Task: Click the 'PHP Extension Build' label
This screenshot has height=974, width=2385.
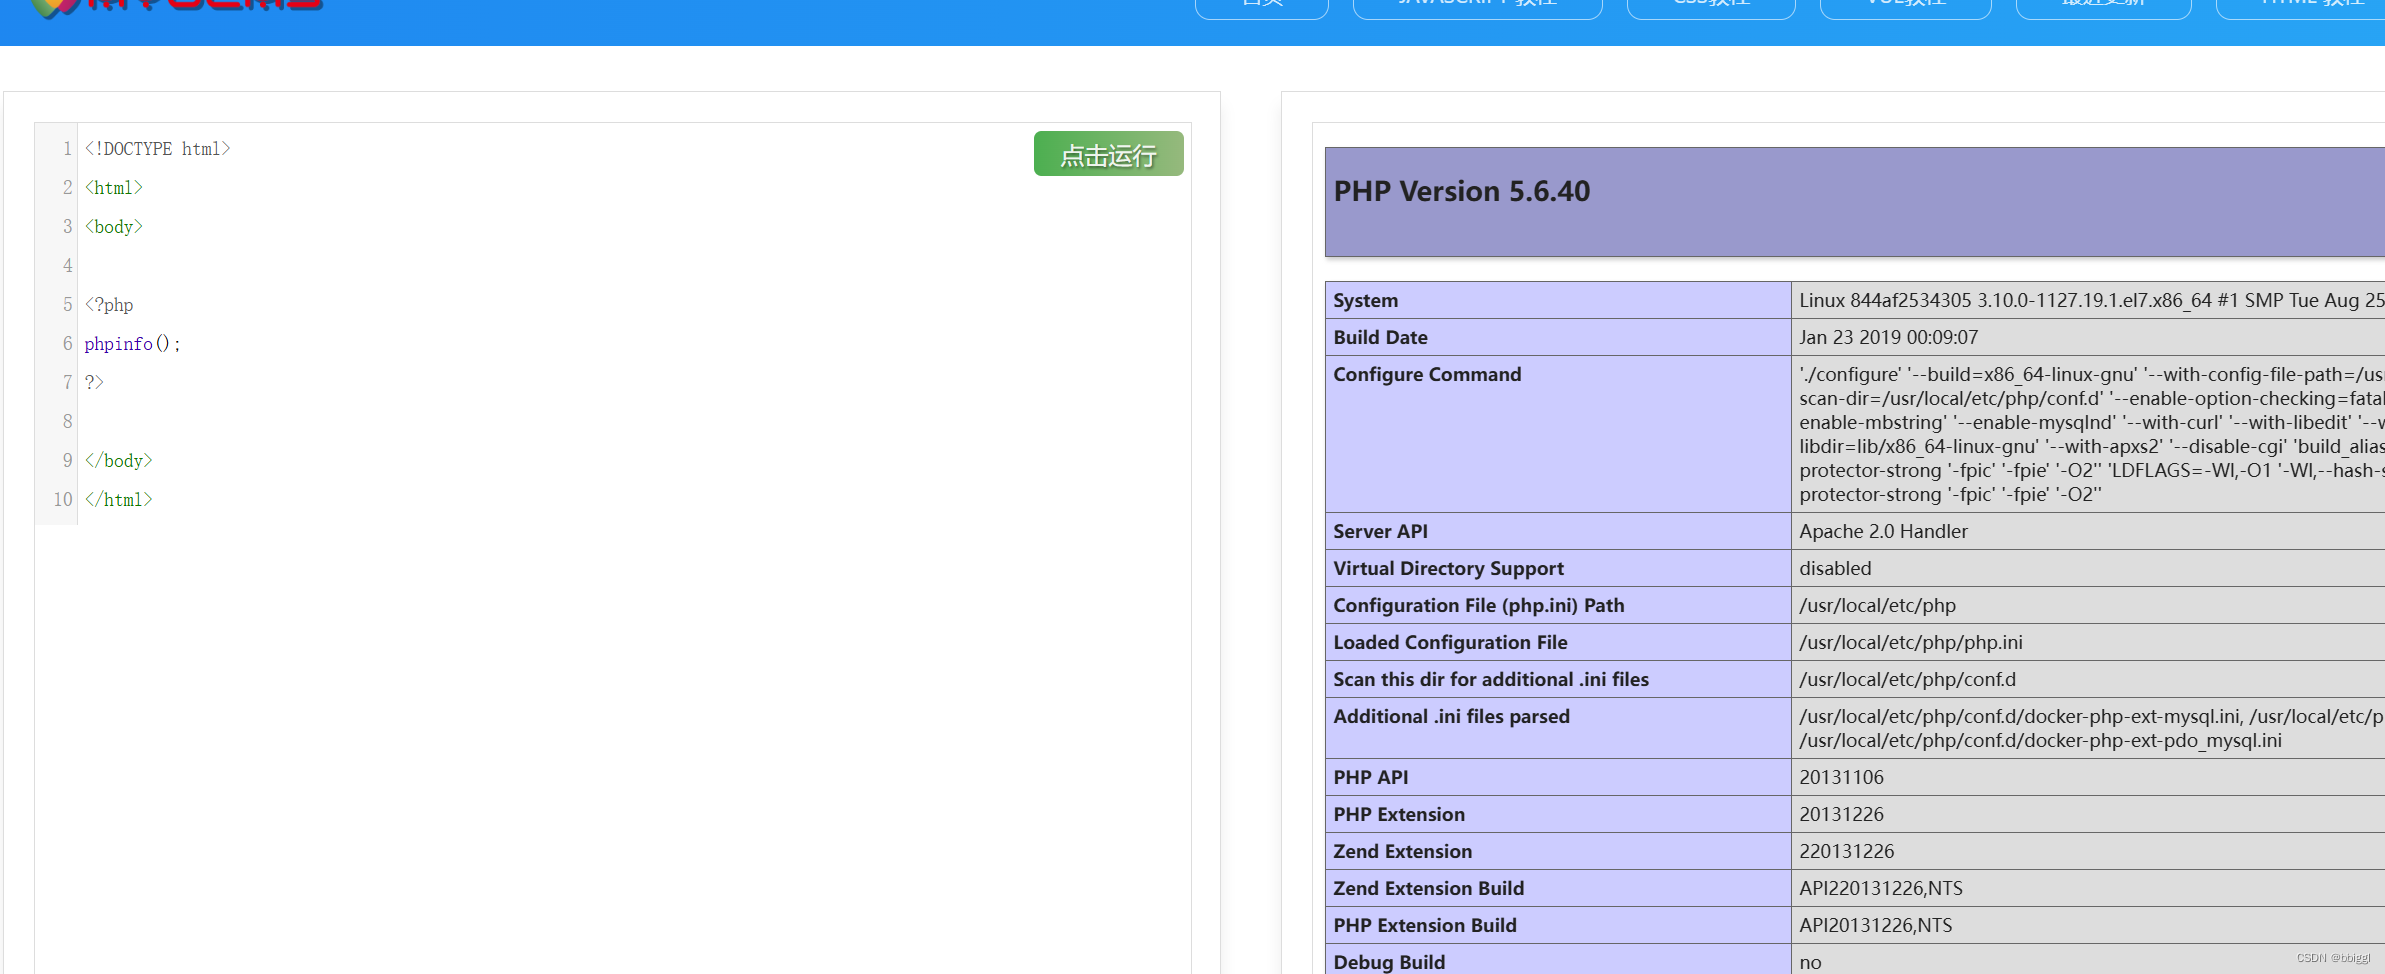Action: pyautogui.click(x=1425, y=925)
